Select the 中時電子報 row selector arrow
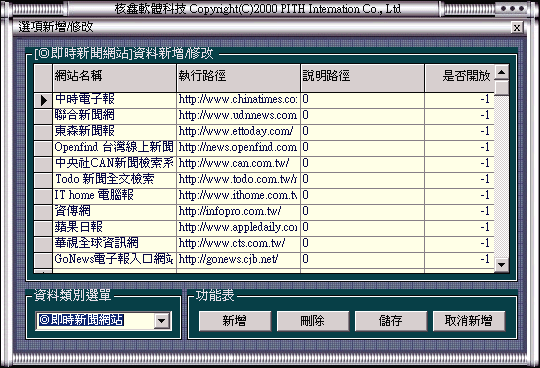This screenshot has width=540, height=368. 43,100
